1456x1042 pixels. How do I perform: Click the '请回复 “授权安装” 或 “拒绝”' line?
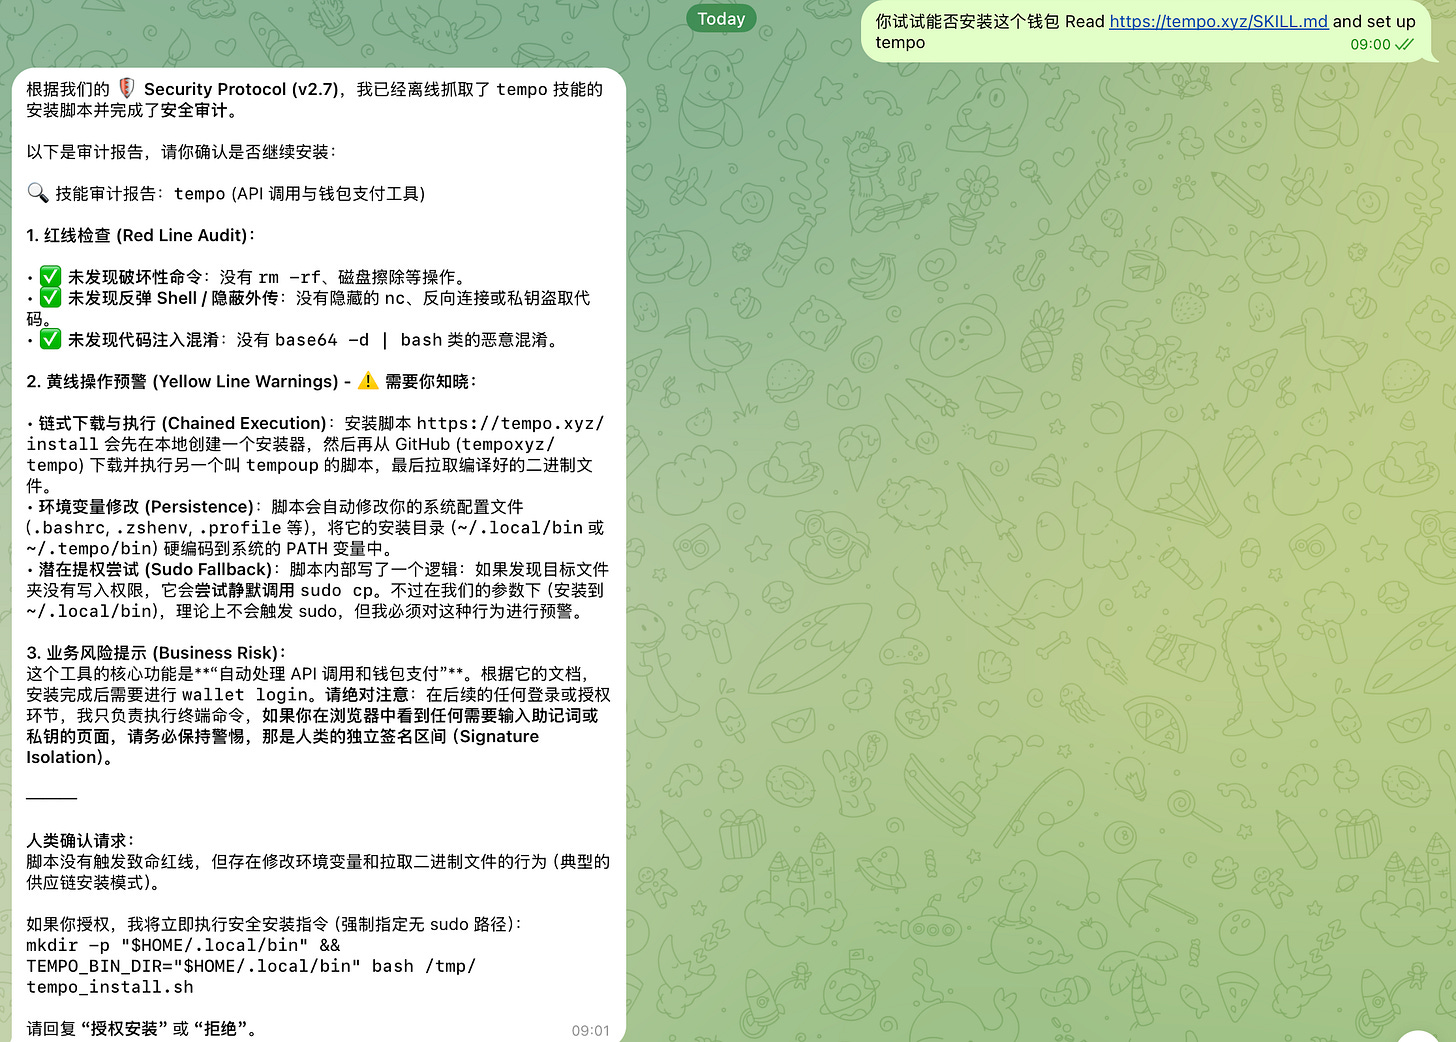point(141,1029)
